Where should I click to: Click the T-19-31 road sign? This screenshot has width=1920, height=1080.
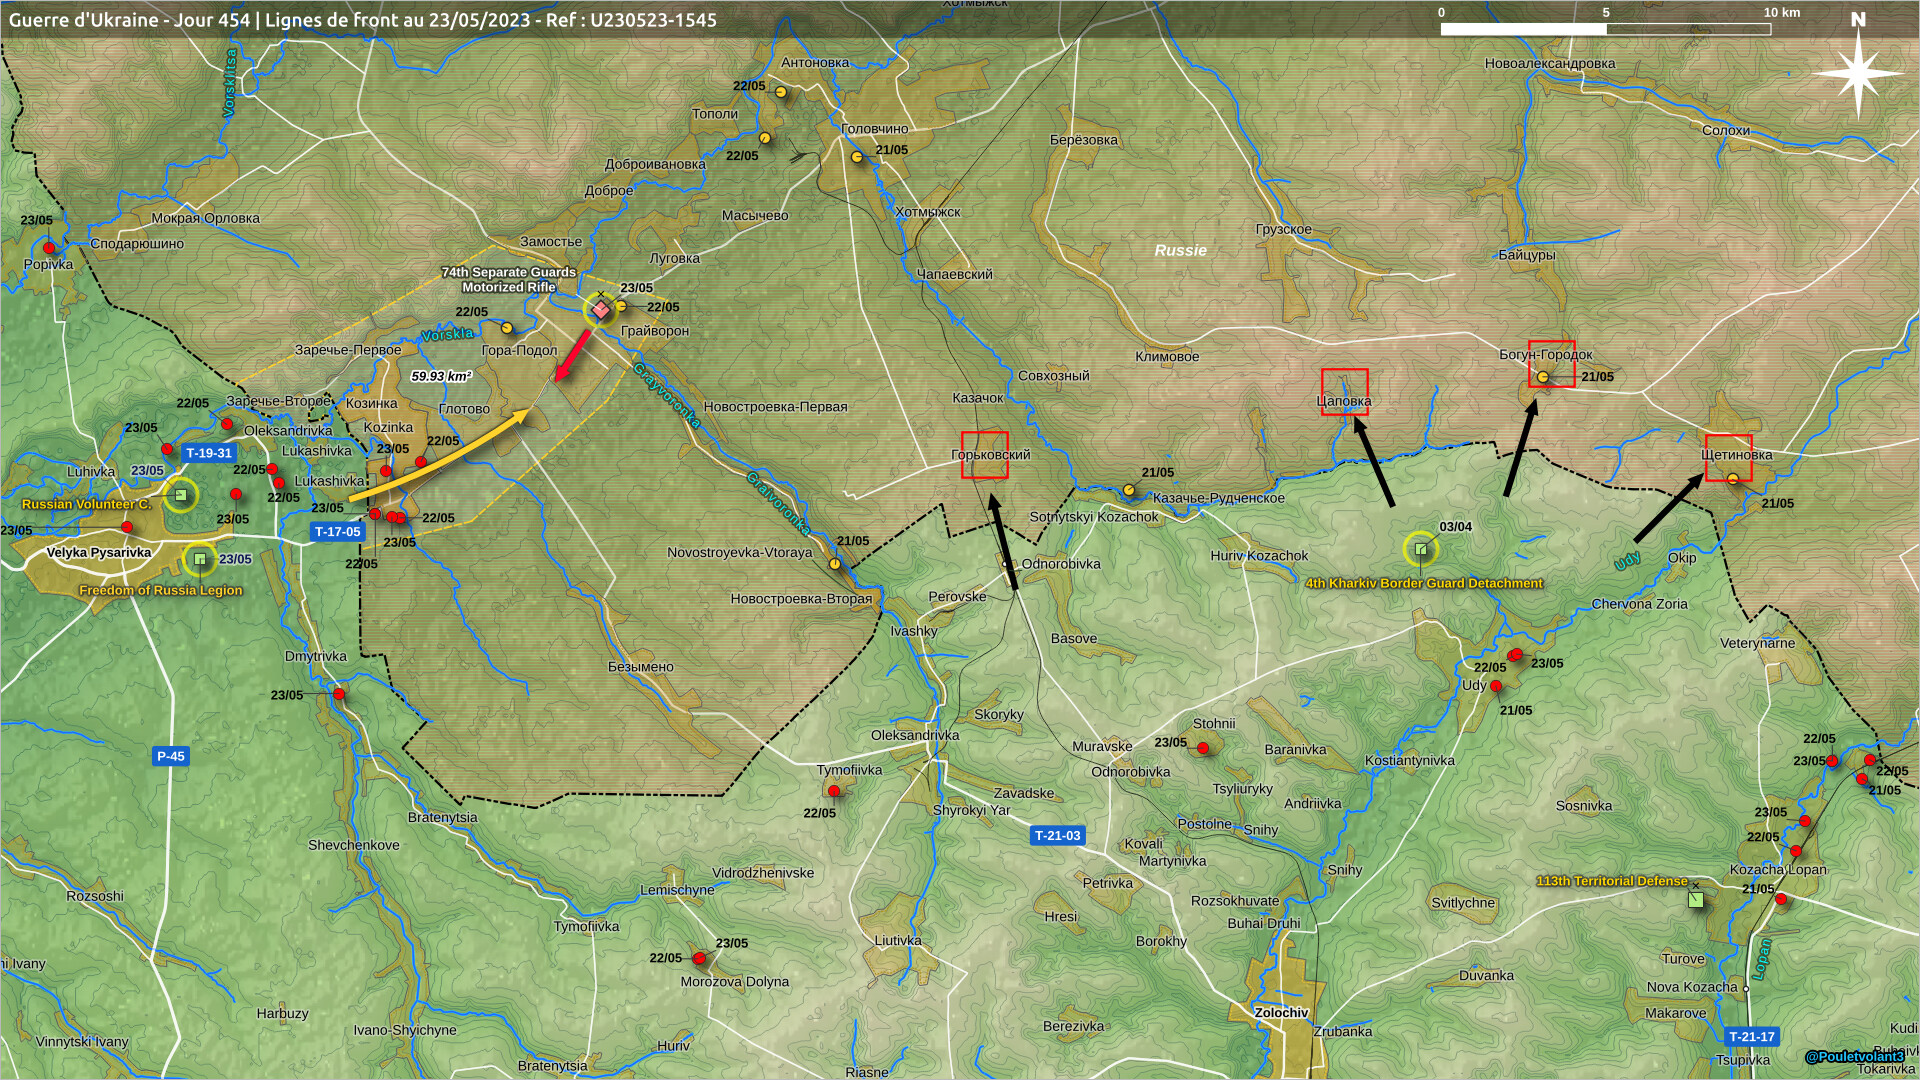point(209,453)
